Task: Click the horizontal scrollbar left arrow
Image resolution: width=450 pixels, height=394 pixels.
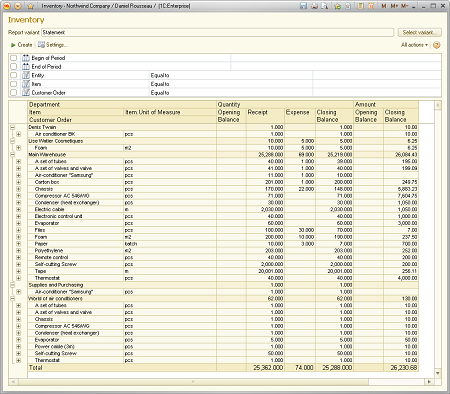Action: pos(13,382)
